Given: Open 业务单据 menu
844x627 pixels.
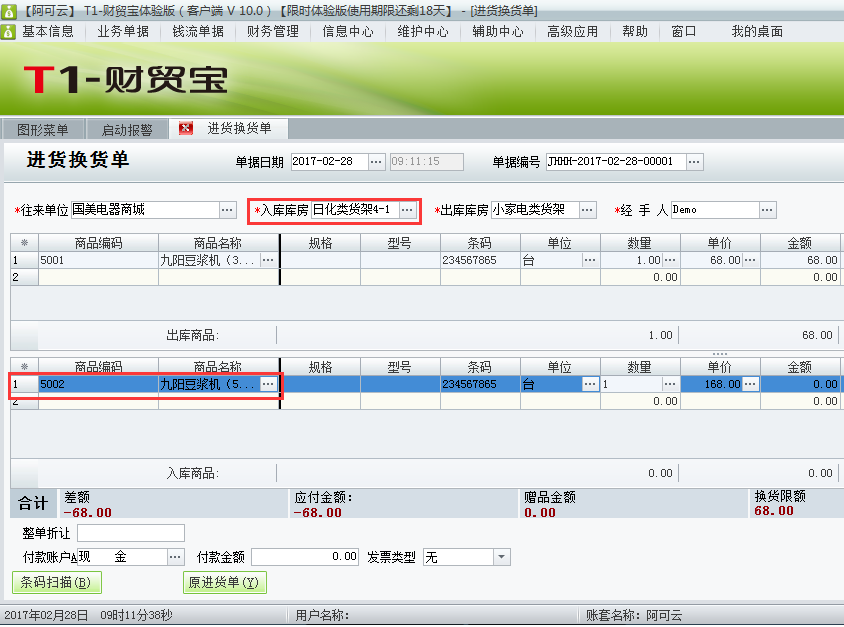Looking at the screenshot, I should 123,32.
